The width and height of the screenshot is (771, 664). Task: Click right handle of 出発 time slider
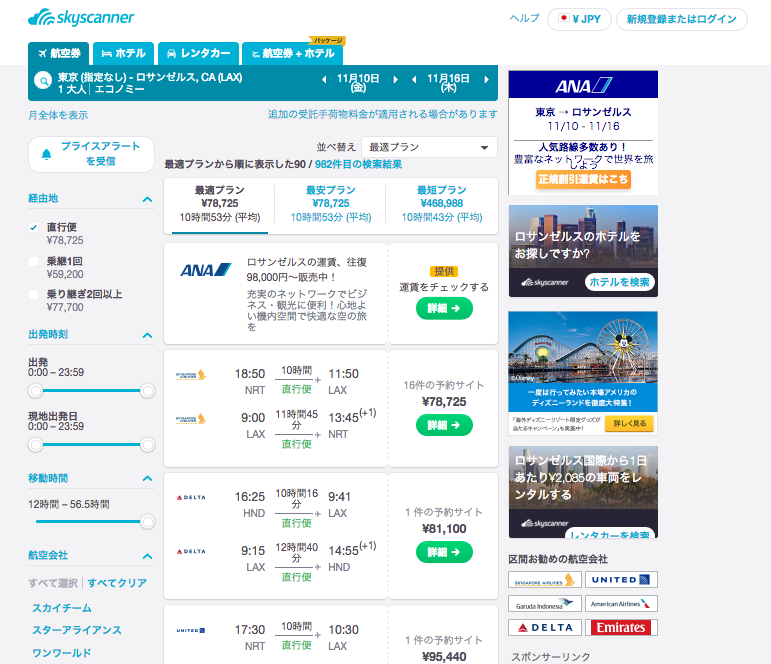pos(147,391)
